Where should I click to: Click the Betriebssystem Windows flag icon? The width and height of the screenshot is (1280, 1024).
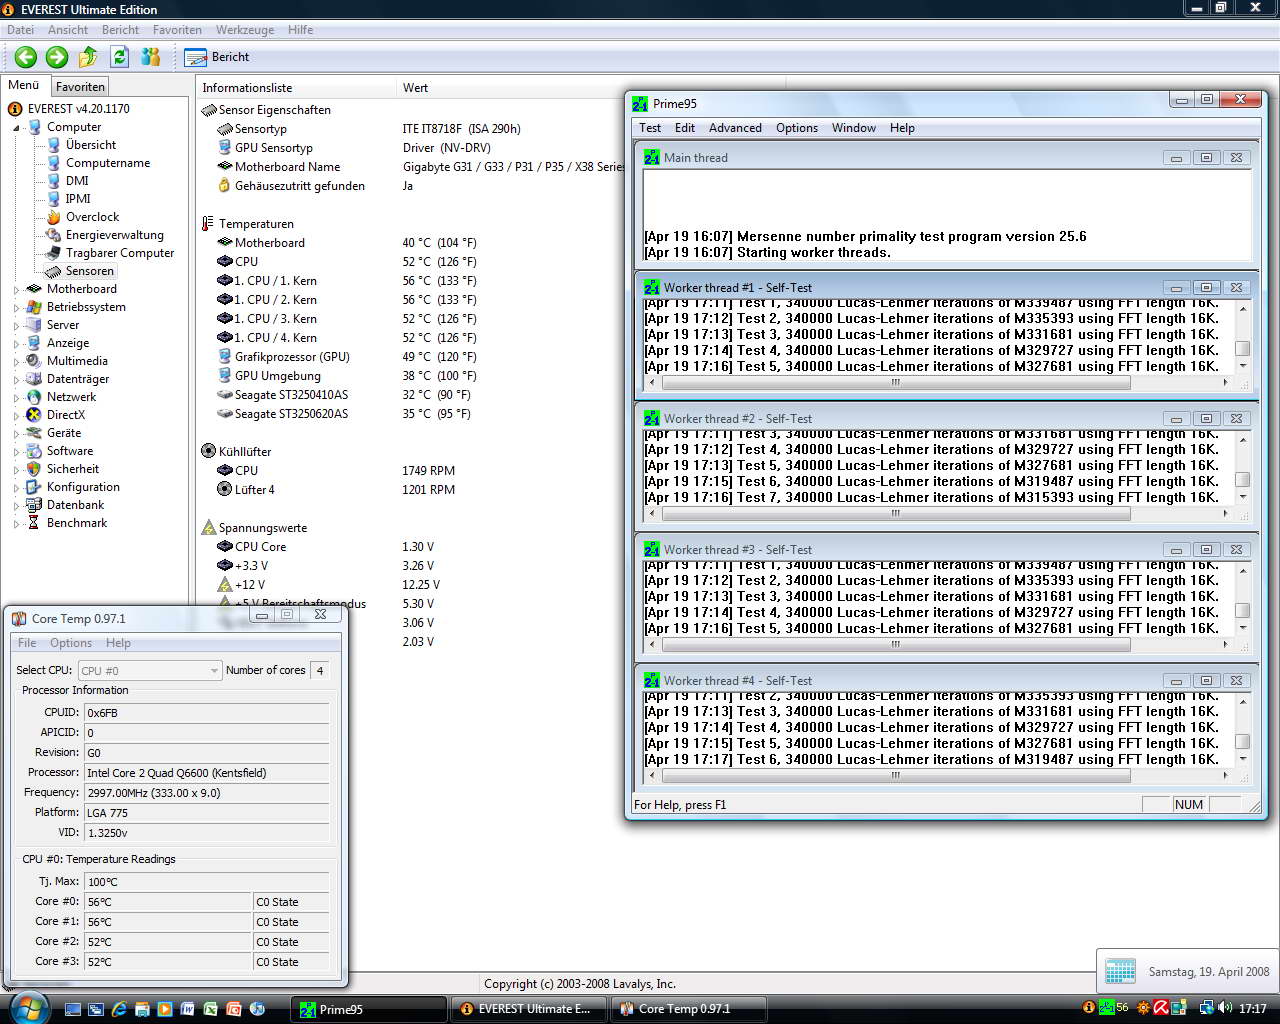[34, 307]
